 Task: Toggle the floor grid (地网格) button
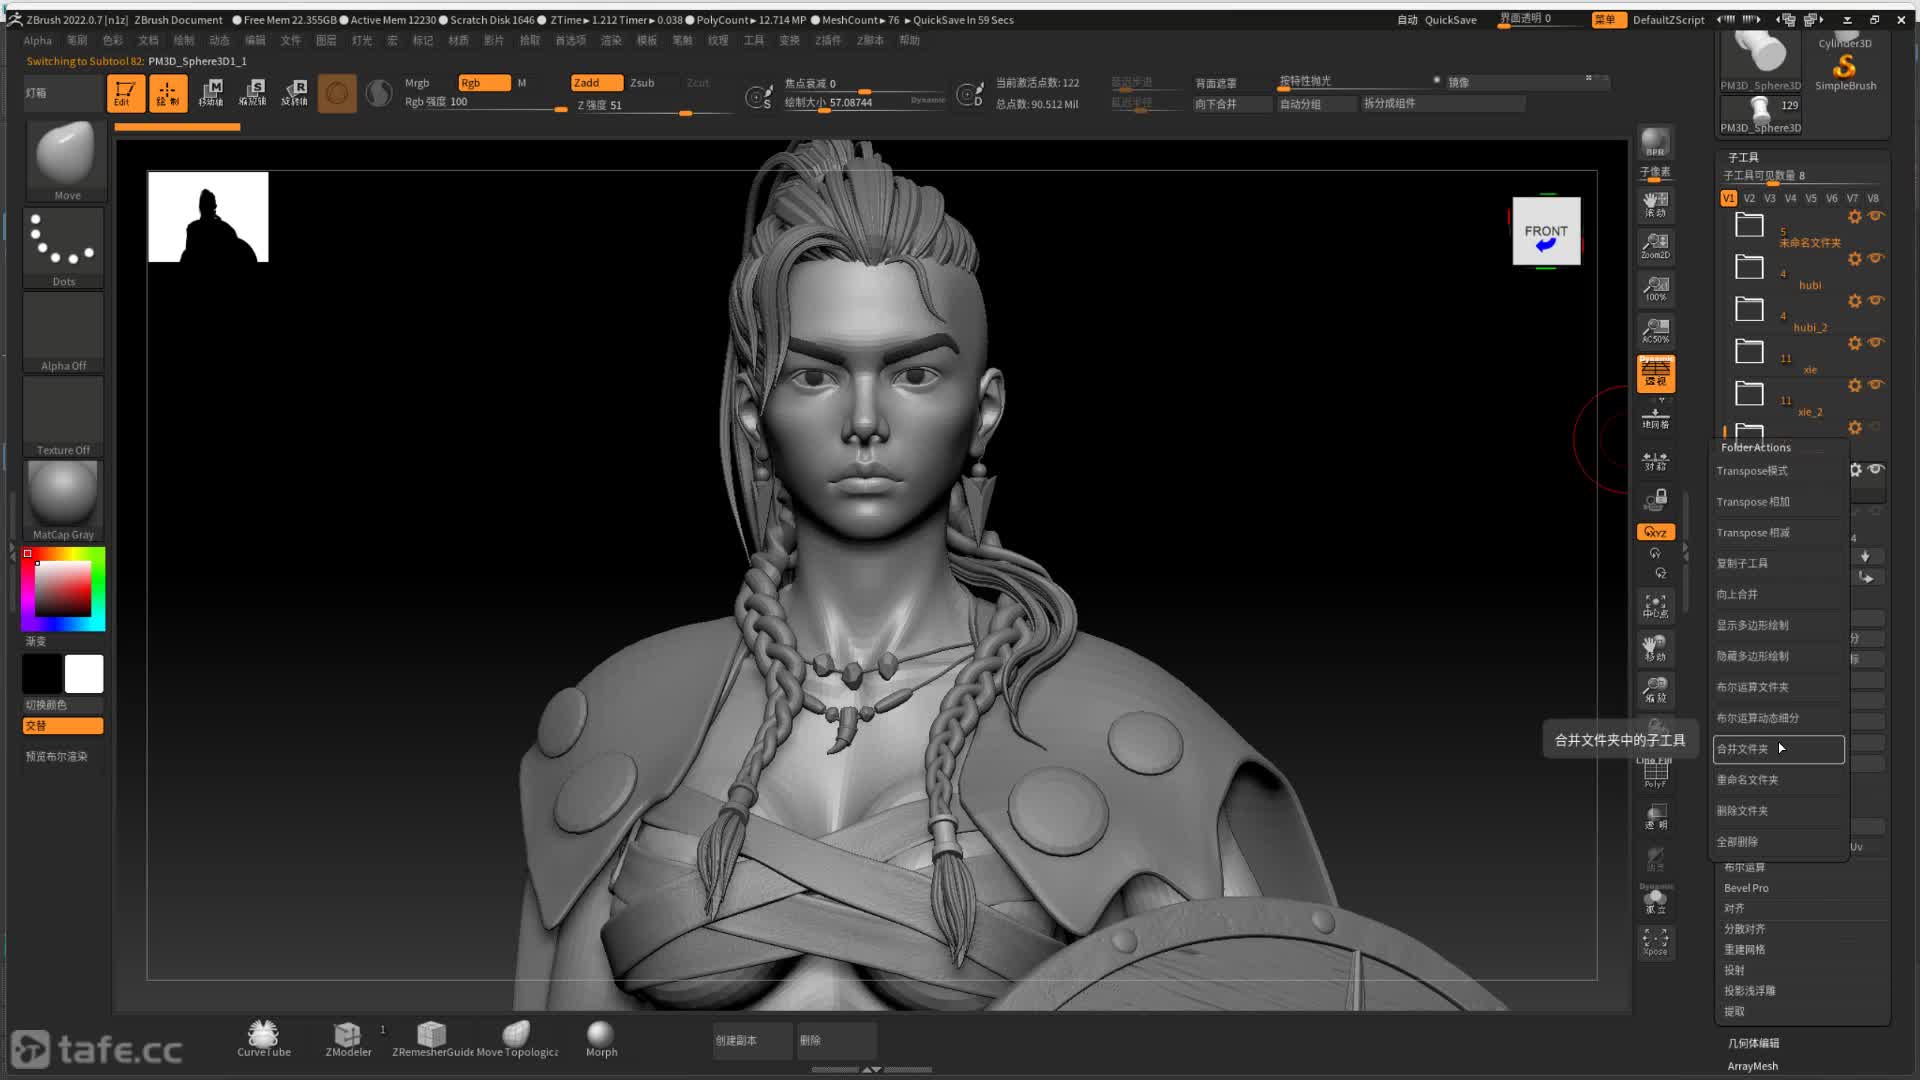click(x=1655, y=417)
